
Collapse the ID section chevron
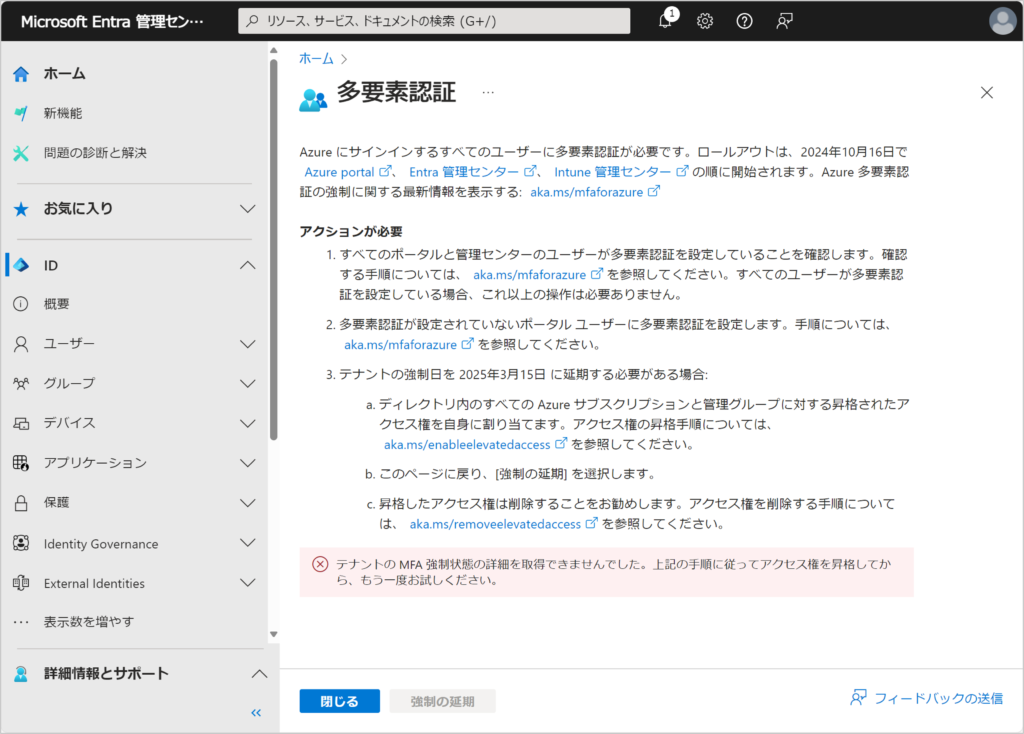coord(248,265)
